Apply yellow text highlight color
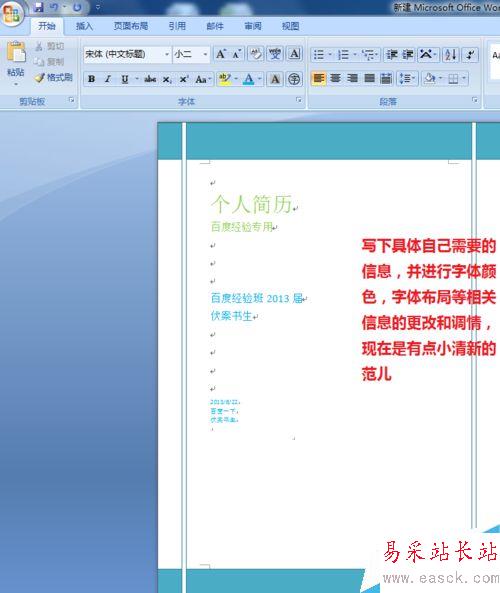500x593 pixels. coord(225,79)
